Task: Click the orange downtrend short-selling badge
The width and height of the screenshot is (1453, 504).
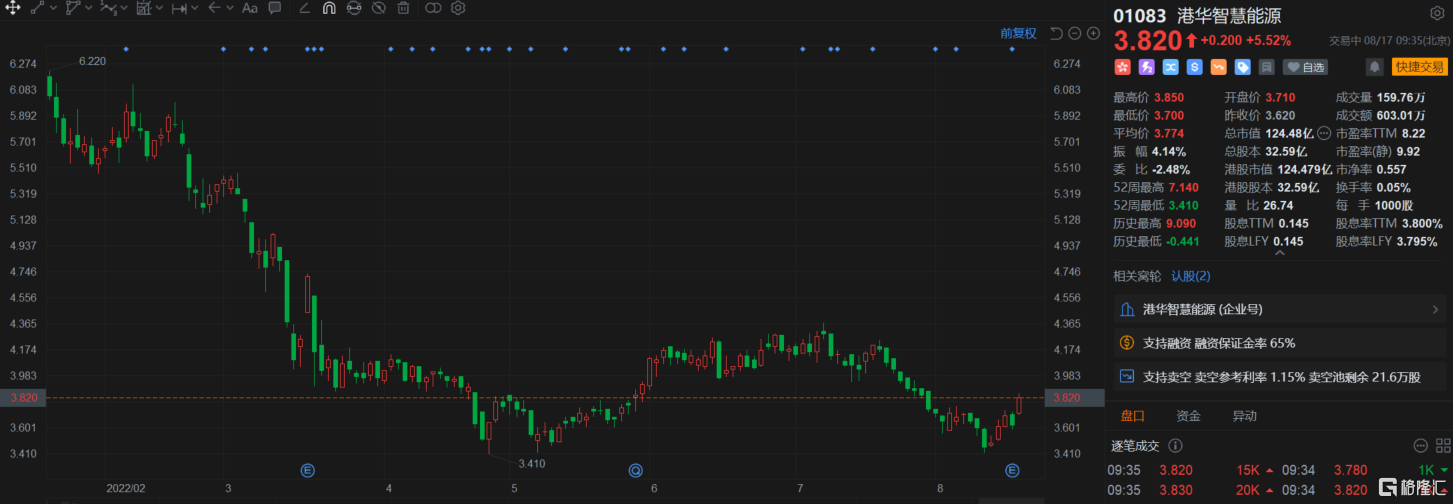Action: tap(1218, 67)
